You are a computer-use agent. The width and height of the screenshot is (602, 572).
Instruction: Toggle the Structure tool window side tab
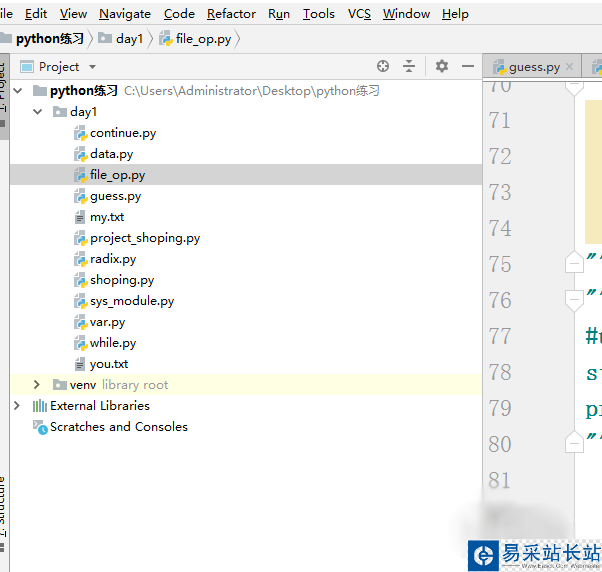[3, 514]
